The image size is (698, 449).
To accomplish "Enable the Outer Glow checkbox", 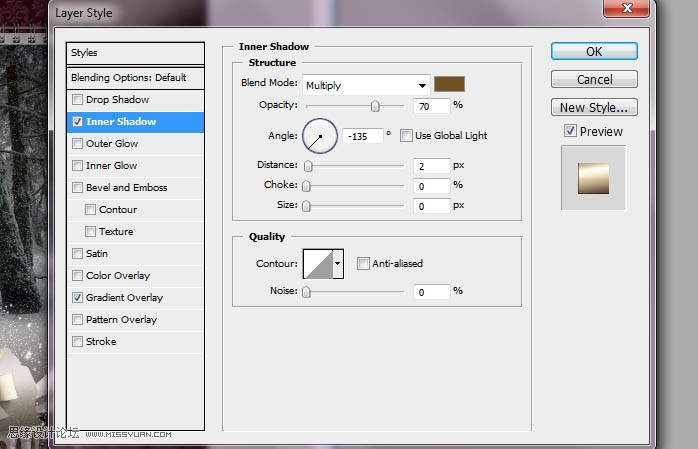I will (x=77, y=143).
